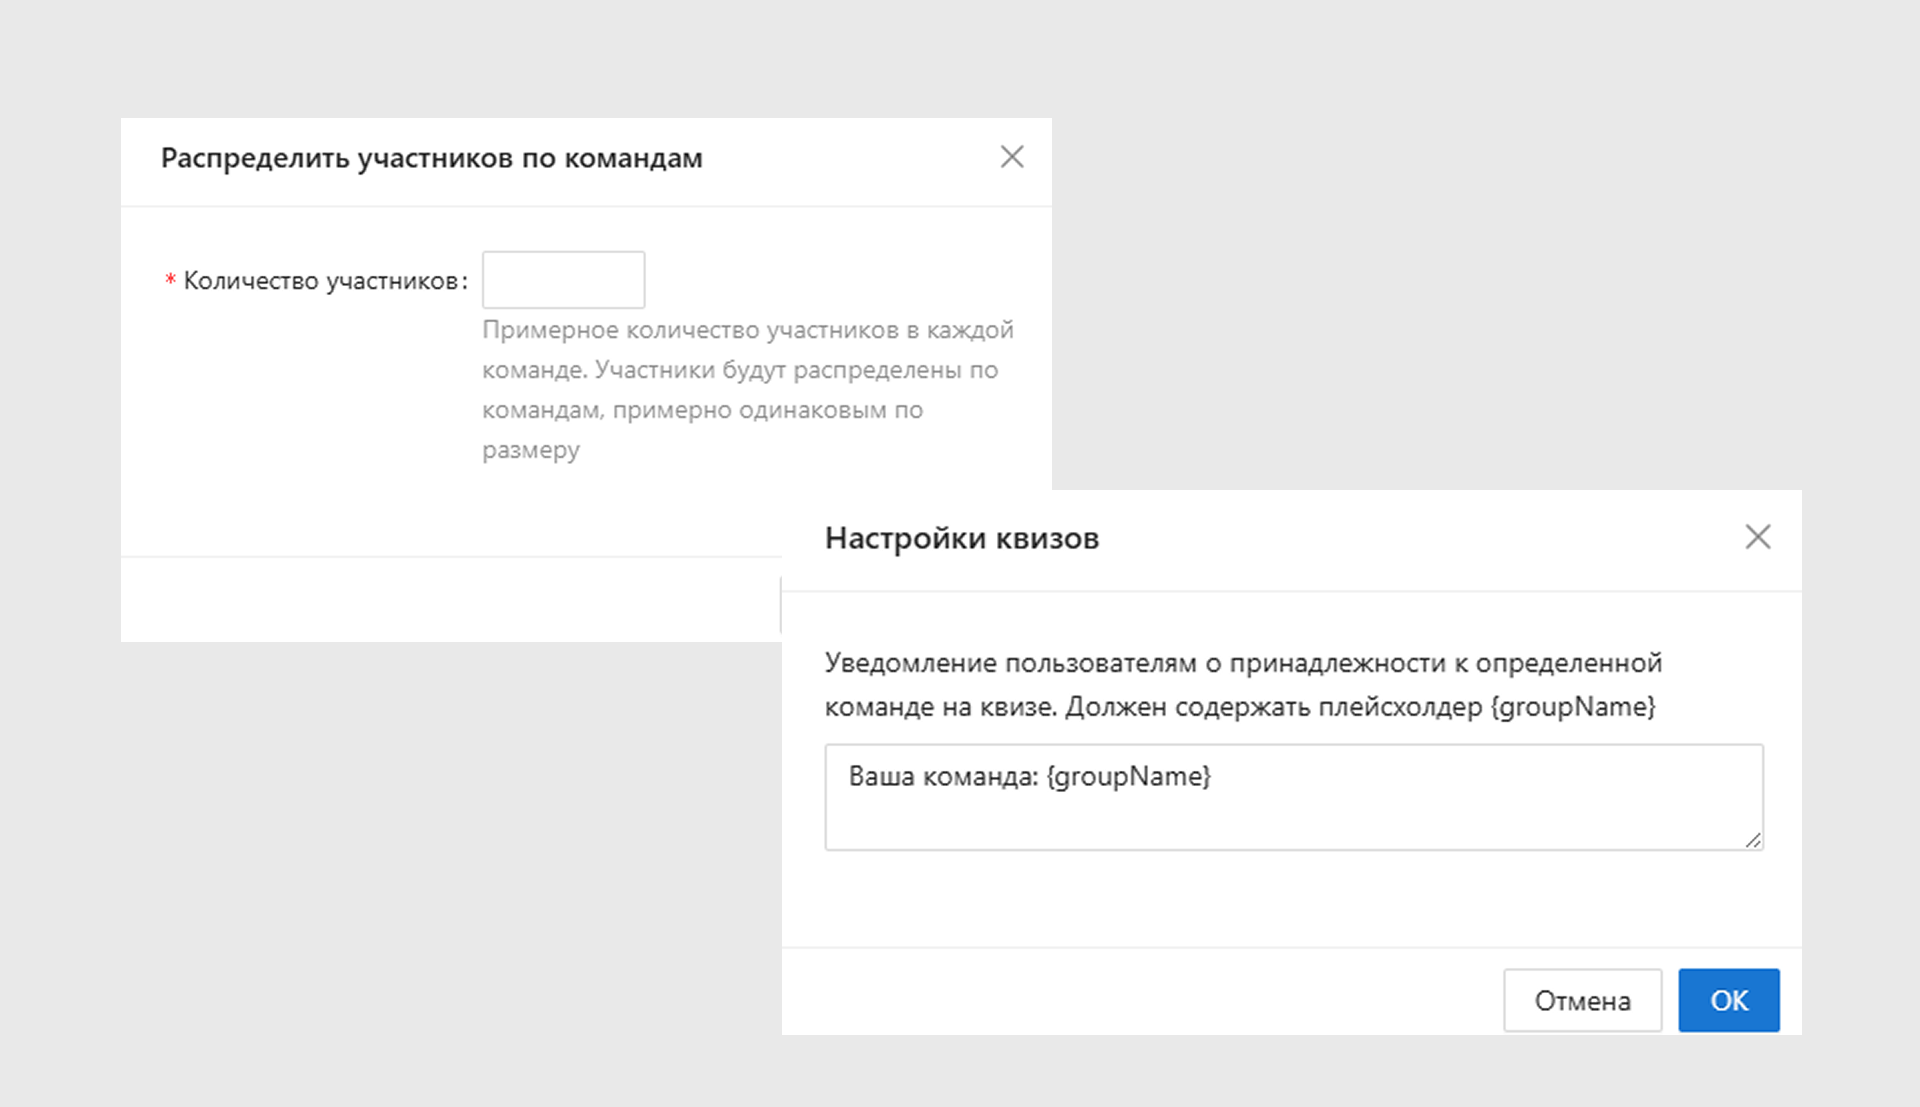
Task: Close the "Распределить участников по командам" dialog
Action: coord(1012,157)
